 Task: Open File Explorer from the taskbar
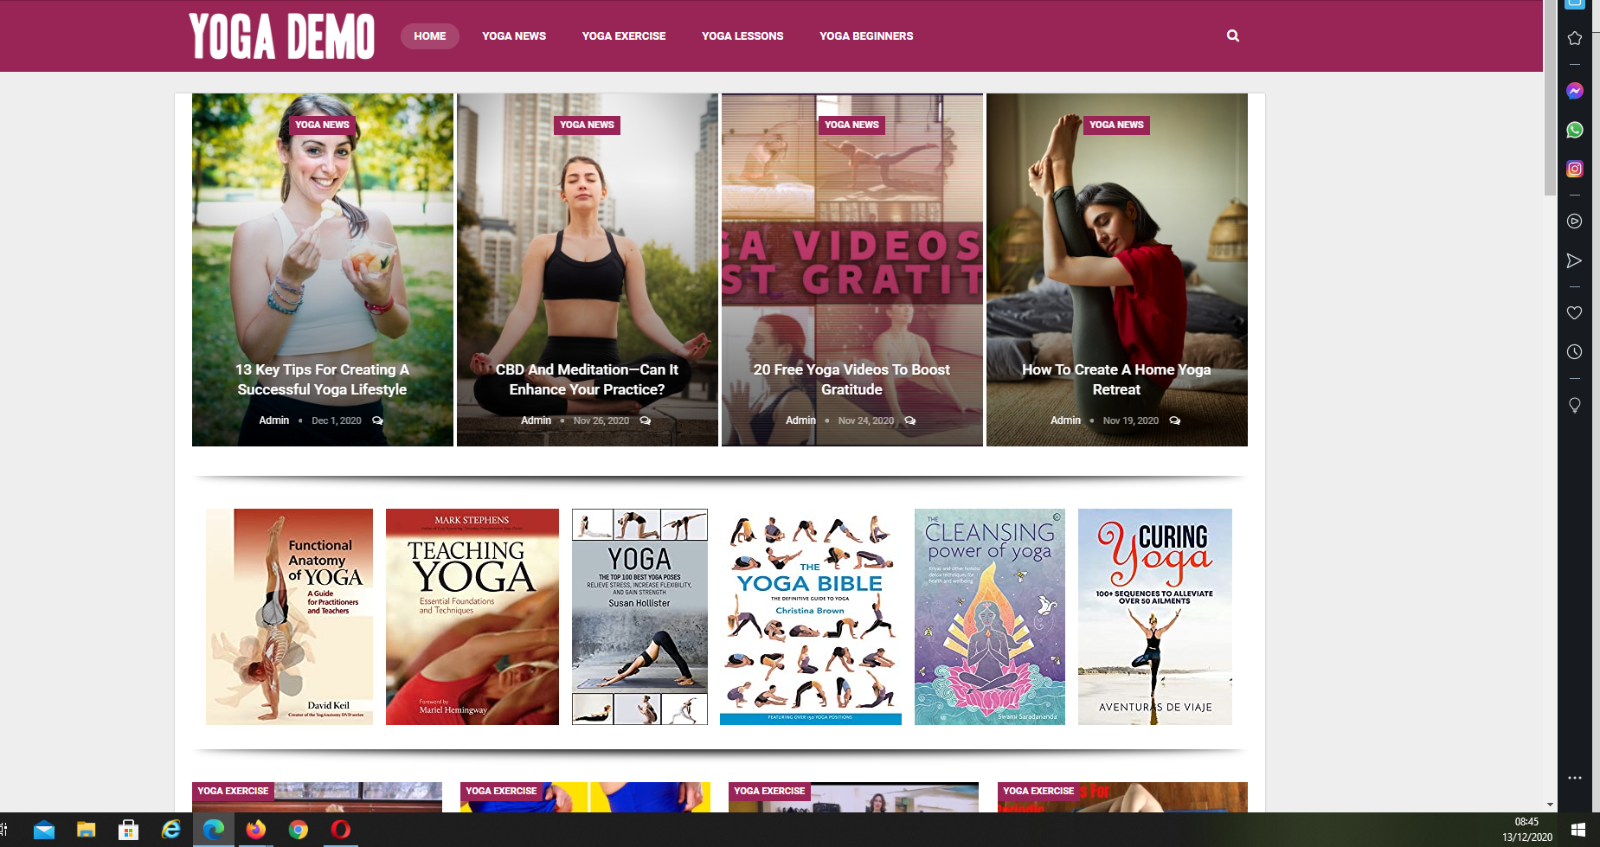coord(86,830)
